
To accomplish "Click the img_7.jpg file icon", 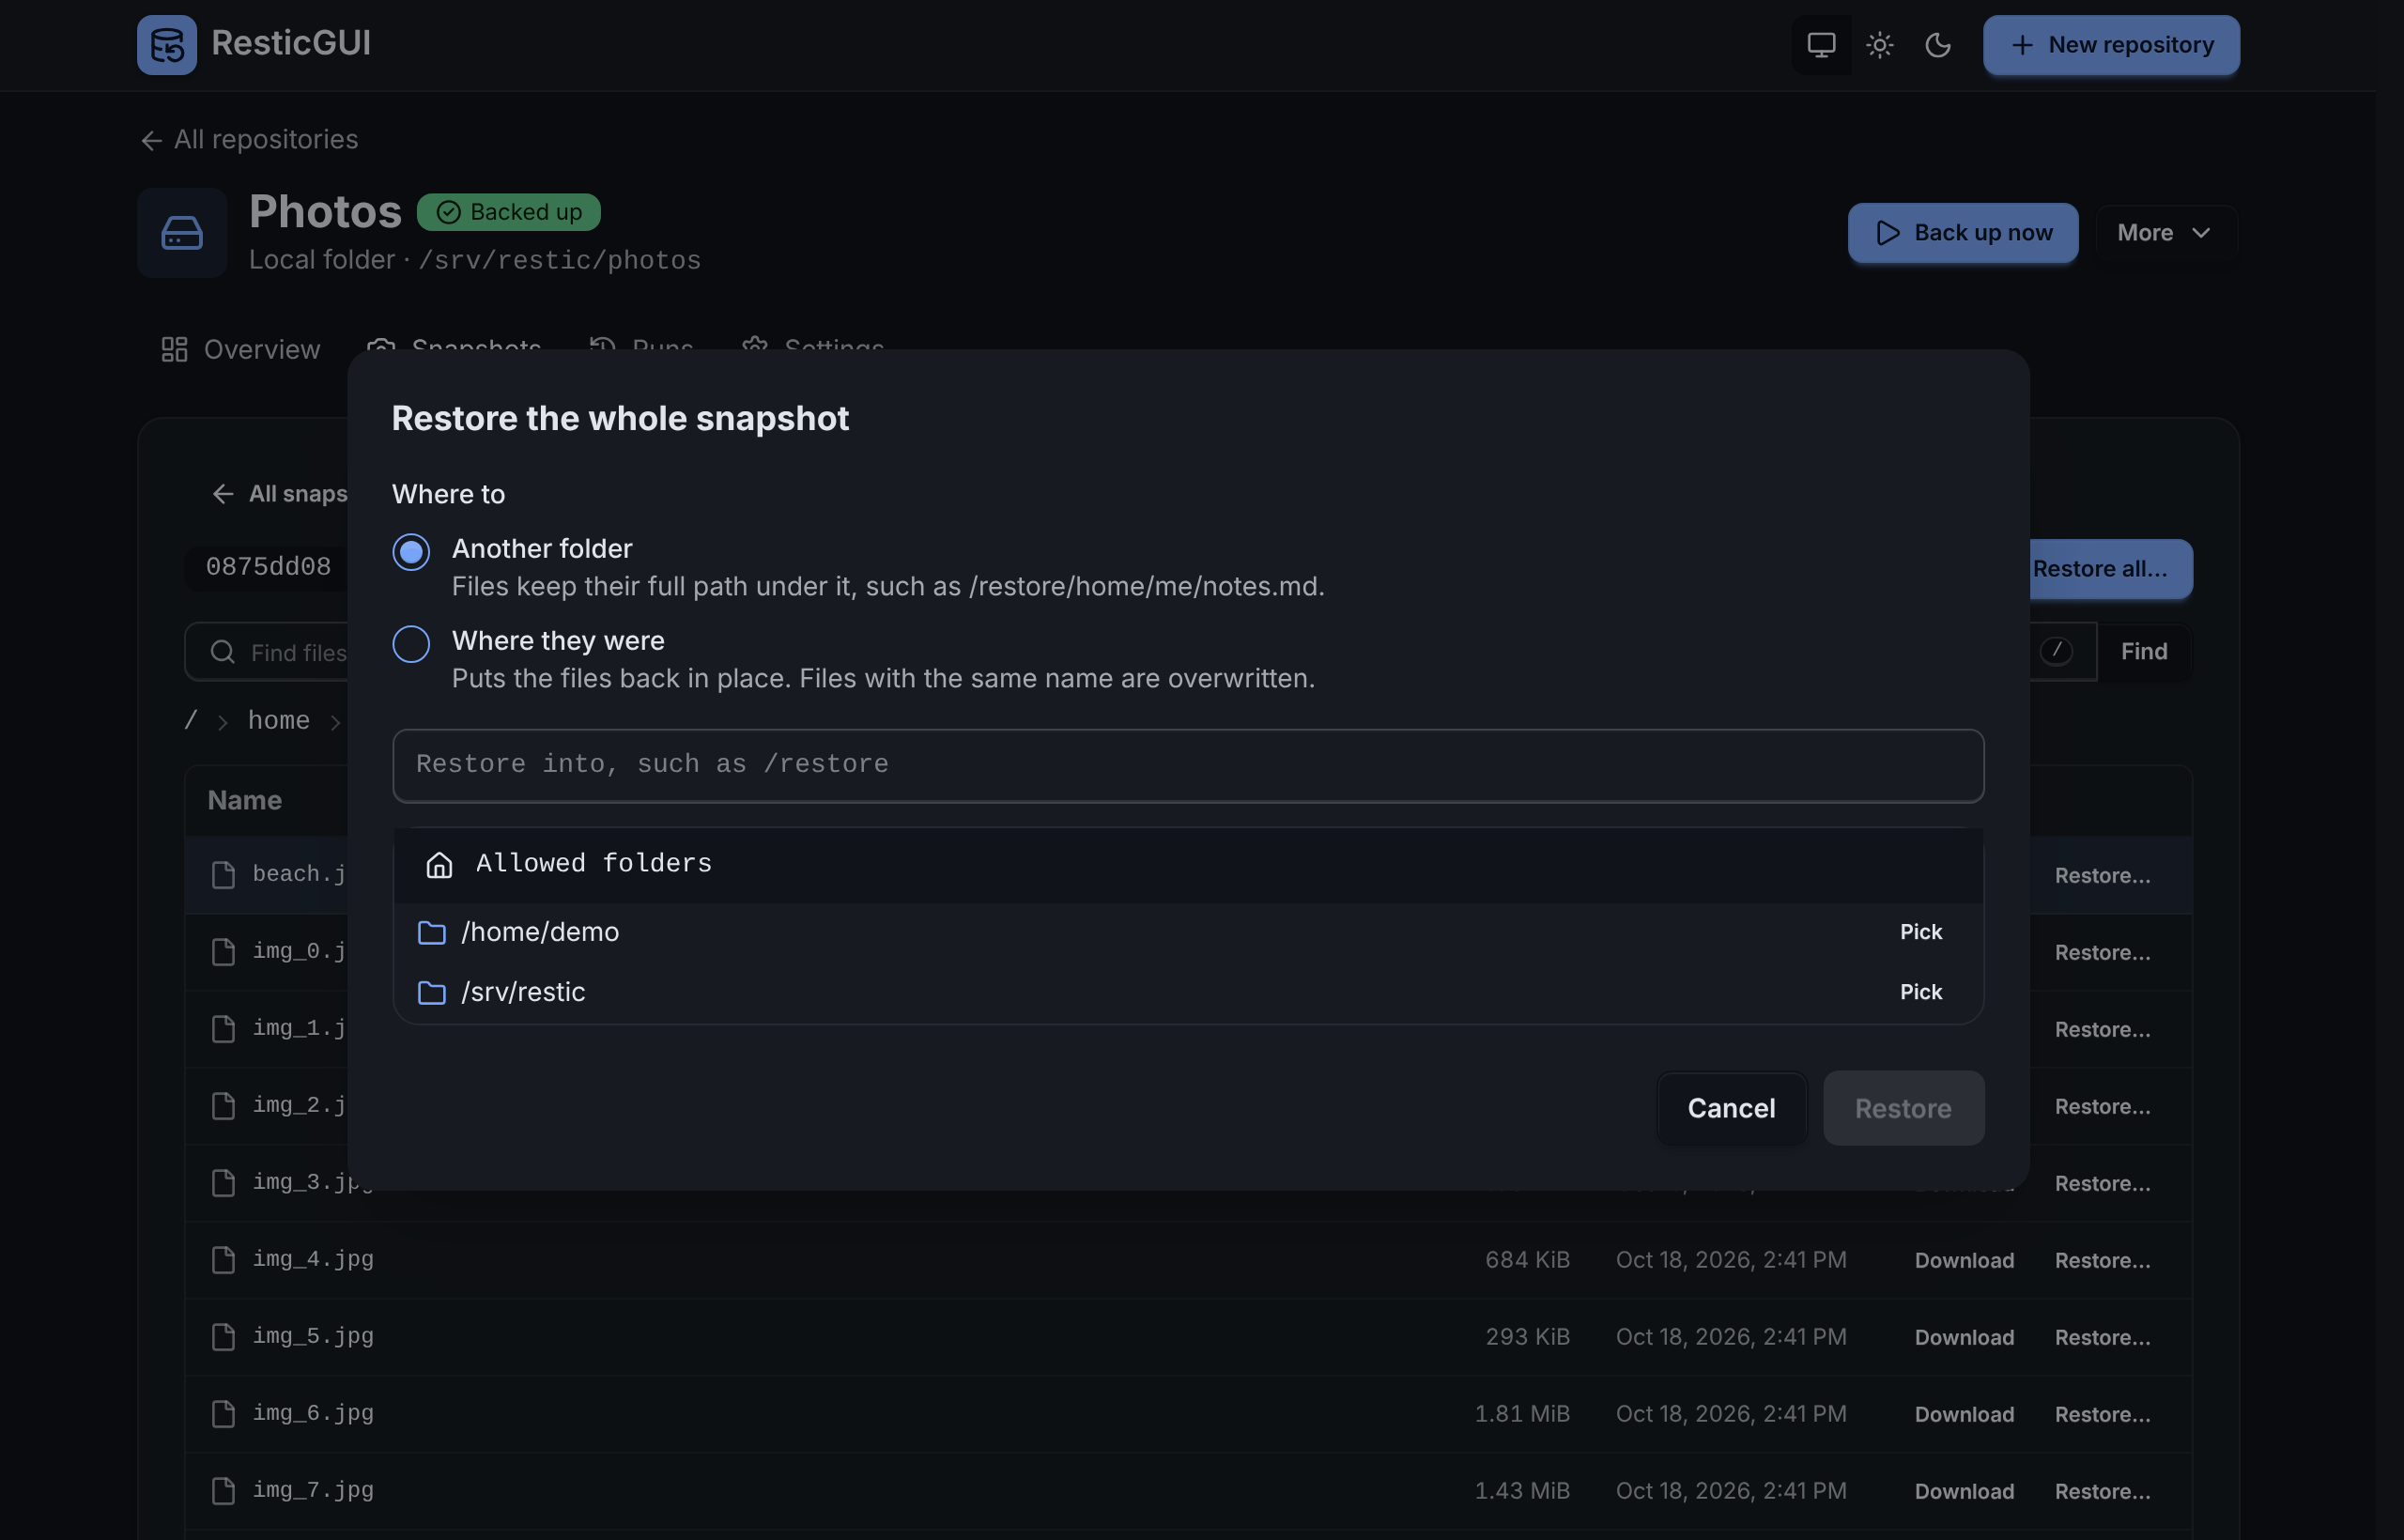I will (x=223, y=1491).
